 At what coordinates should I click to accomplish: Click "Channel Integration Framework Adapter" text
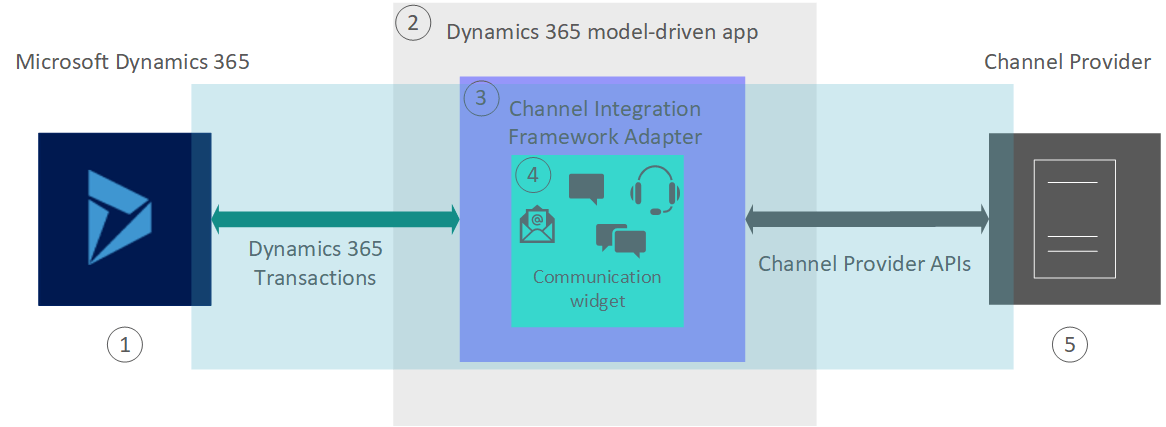605,122
